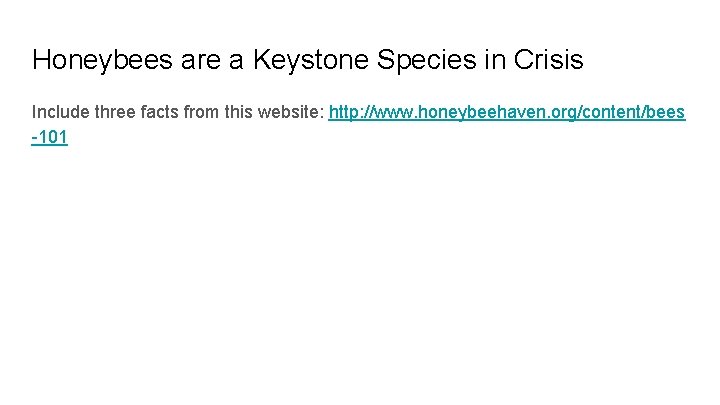Click empty slide area below the text

coord(360,280)
